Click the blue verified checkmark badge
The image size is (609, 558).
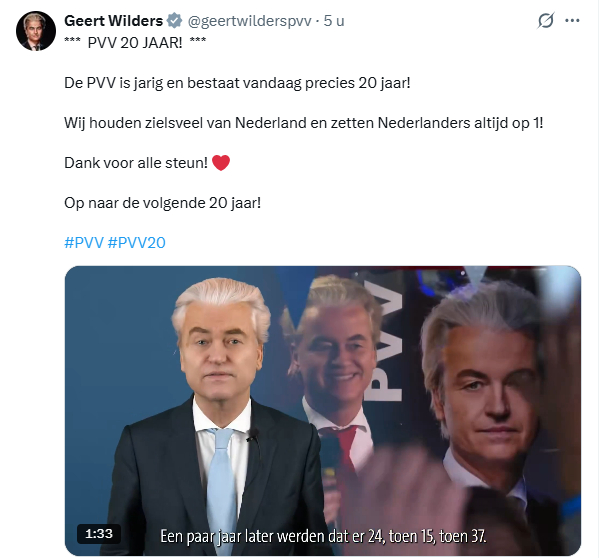[x=174, y=21]
